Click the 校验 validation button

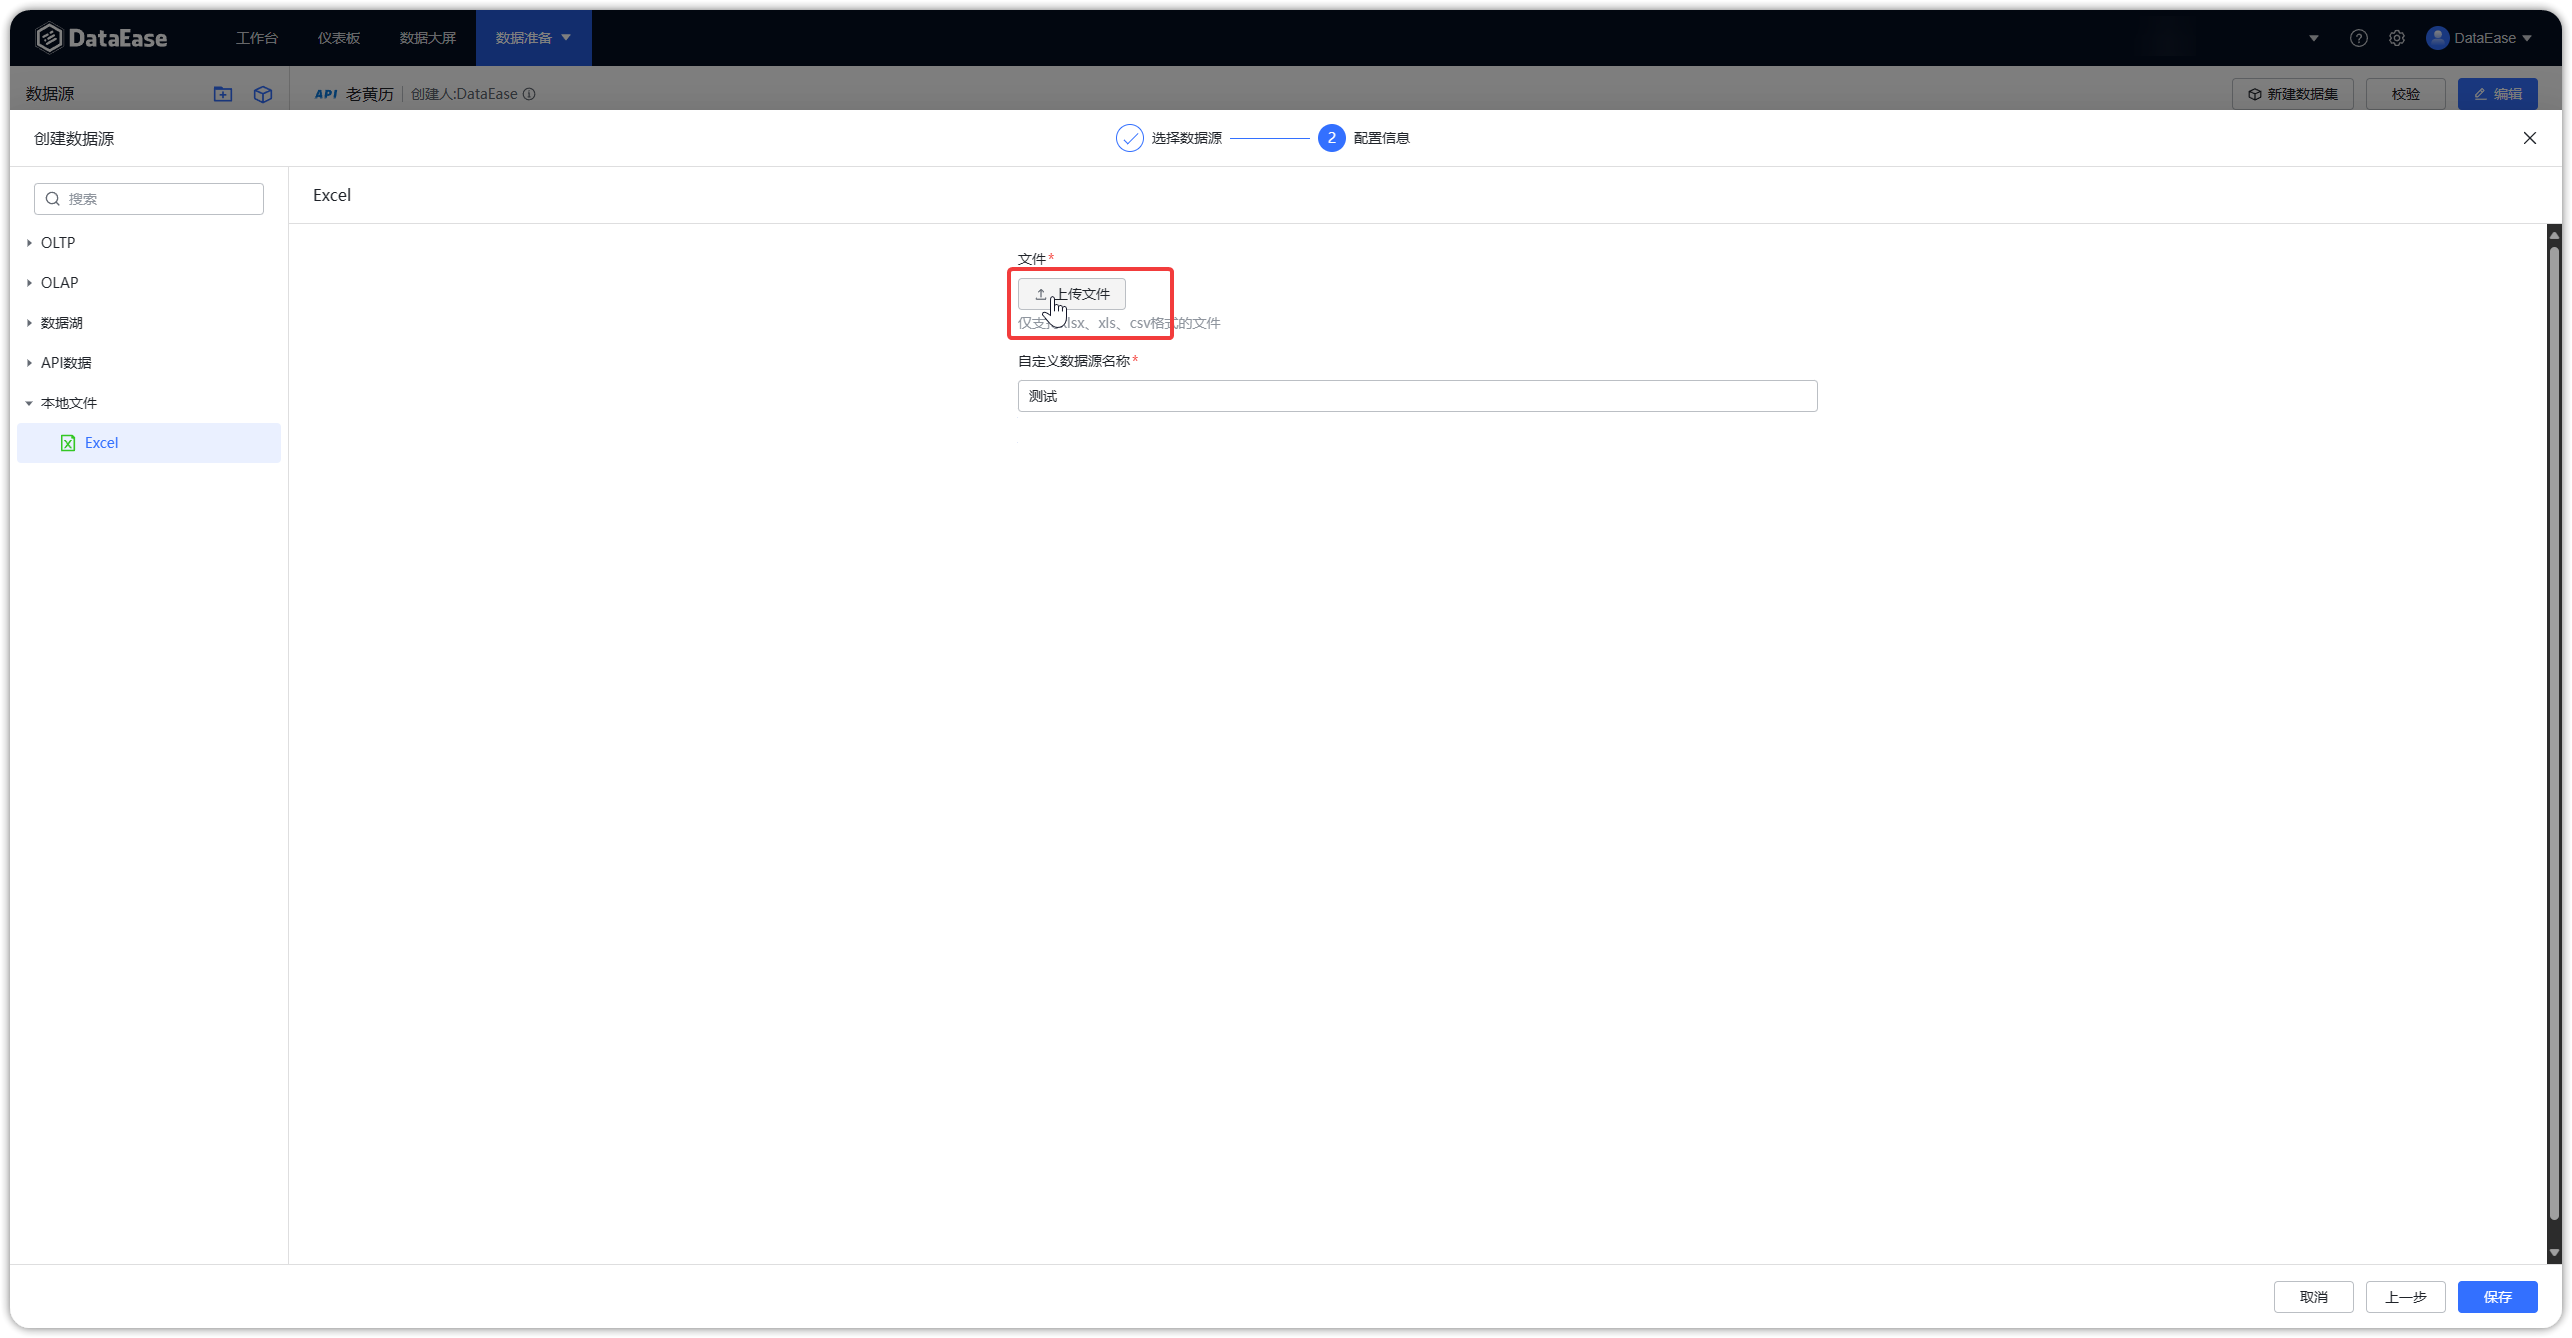pyautogui.click(x=2406, y=93)
